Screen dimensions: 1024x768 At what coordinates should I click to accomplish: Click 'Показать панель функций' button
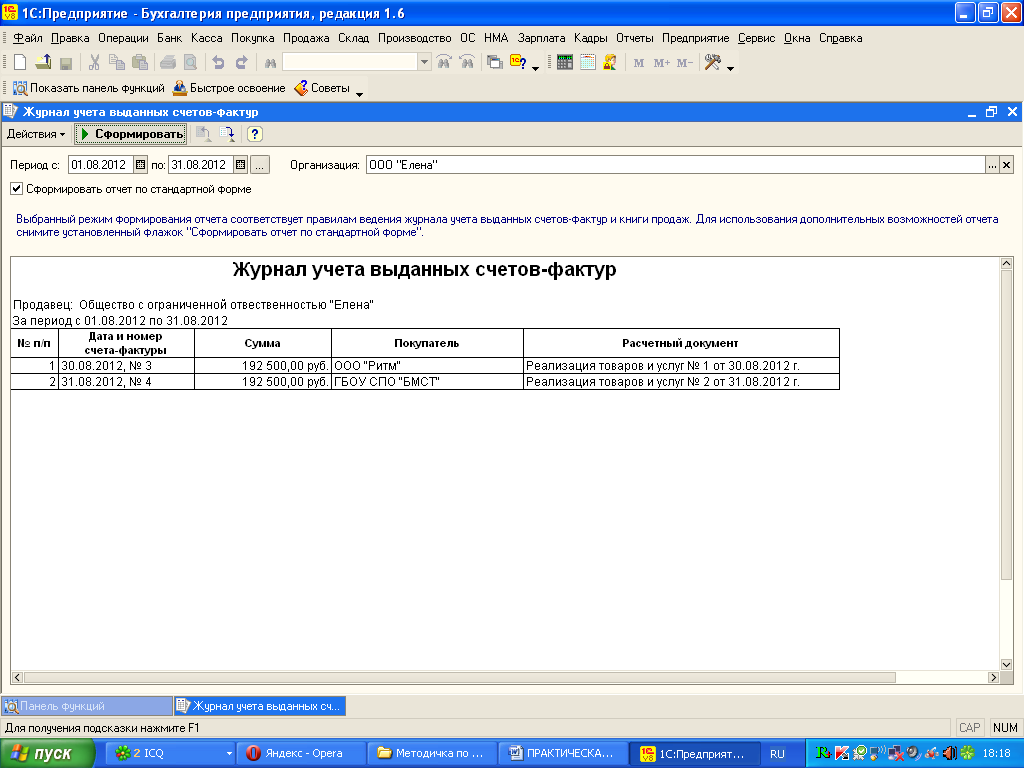pyautogui.click(x=89, y=88)
